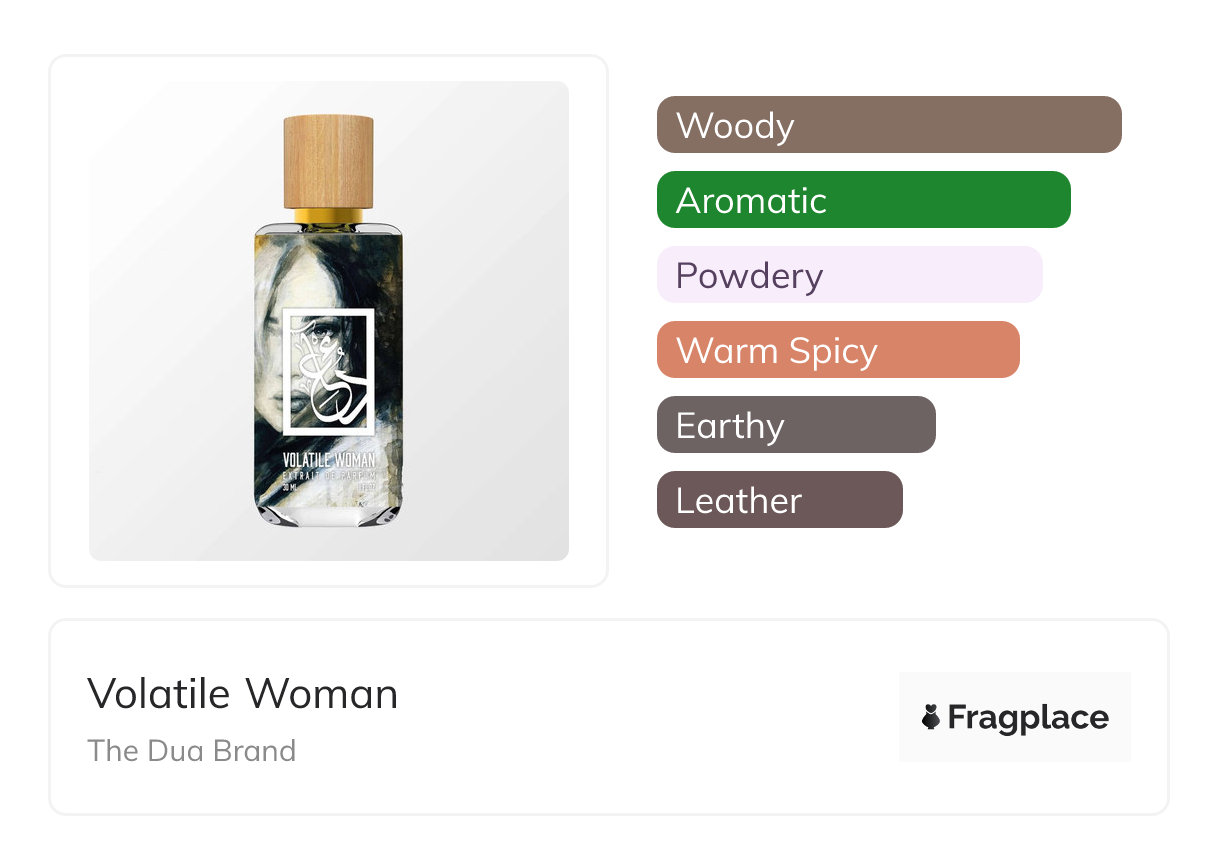The height and width of the screenshot is (864, 1218).
Task: Click the white calligraphy emblem on bottle
Action: (x=327, y=370)
